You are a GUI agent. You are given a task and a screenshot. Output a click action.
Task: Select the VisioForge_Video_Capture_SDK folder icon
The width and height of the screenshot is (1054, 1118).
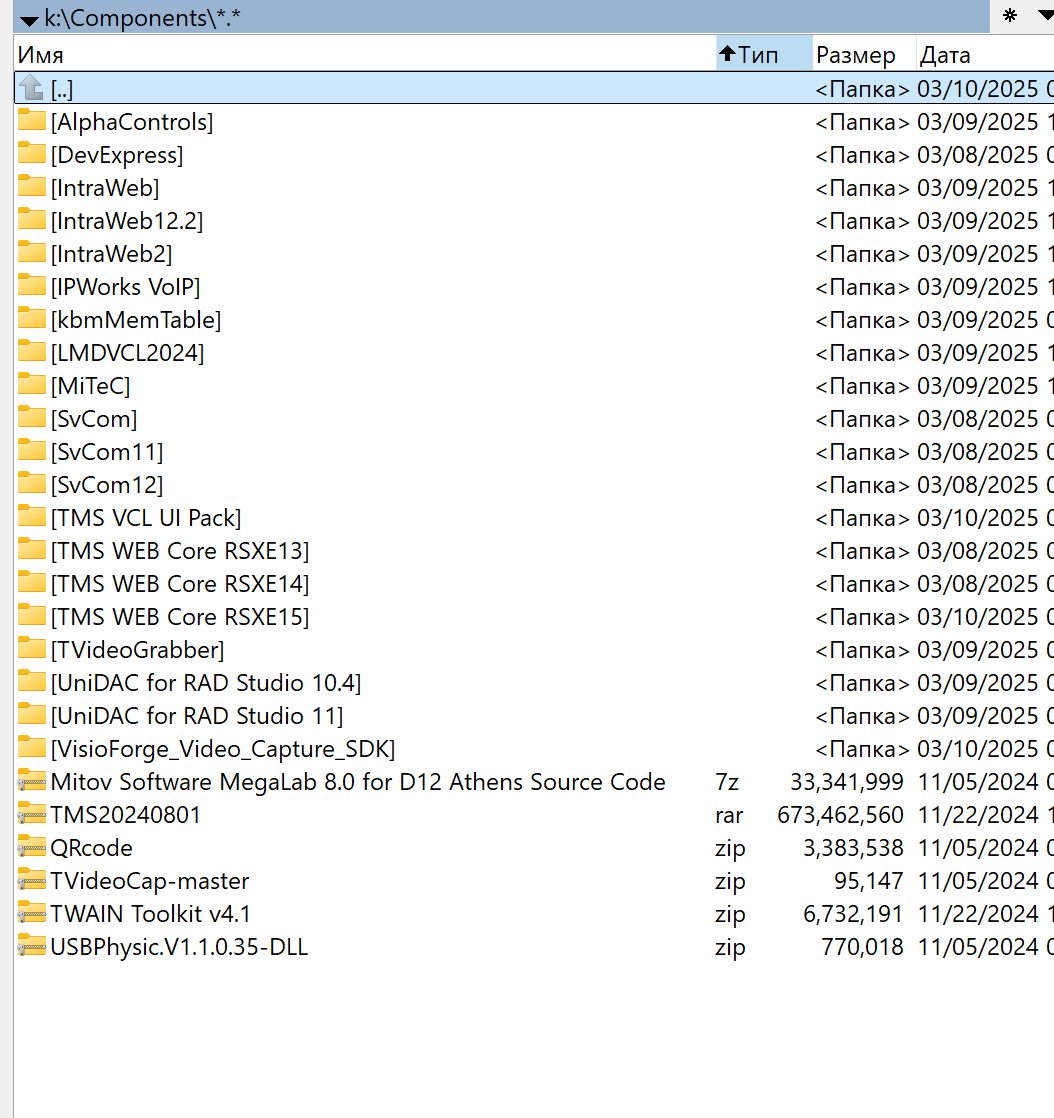coord(31,747)
